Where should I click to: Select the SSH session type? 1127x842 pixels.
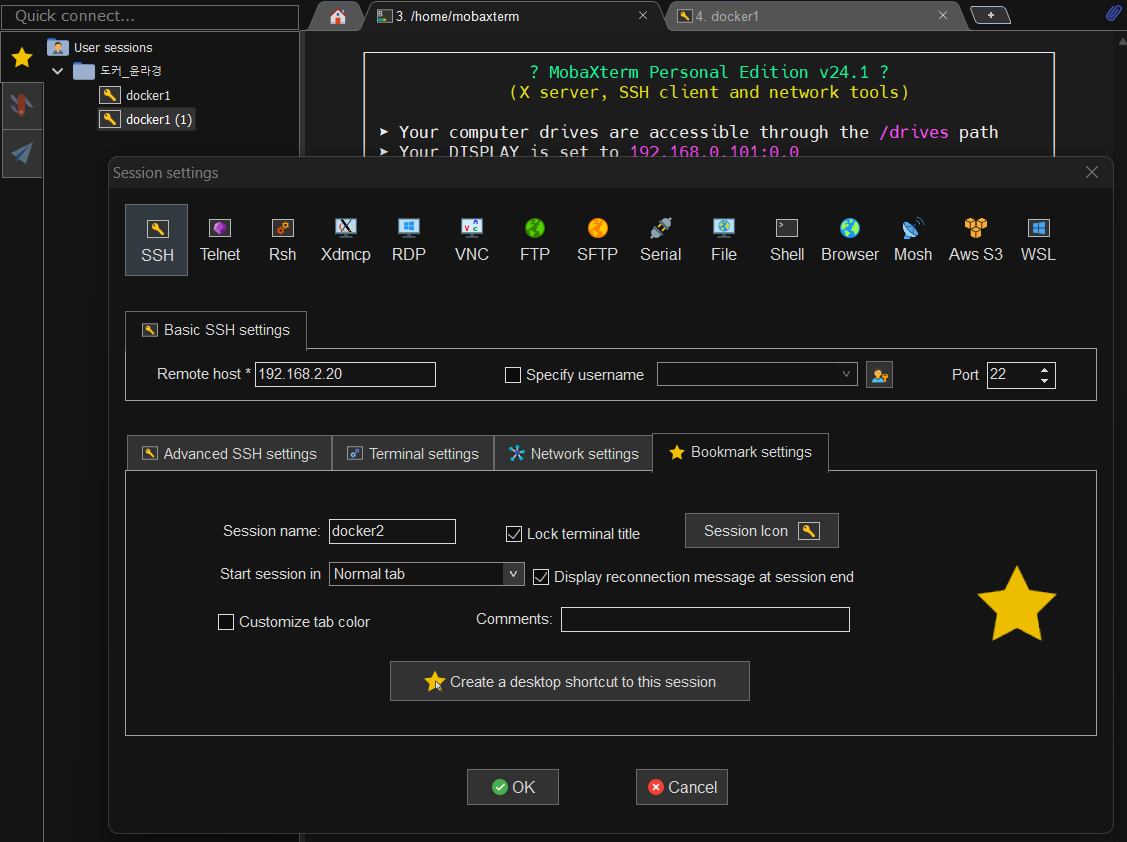[157, 240]
